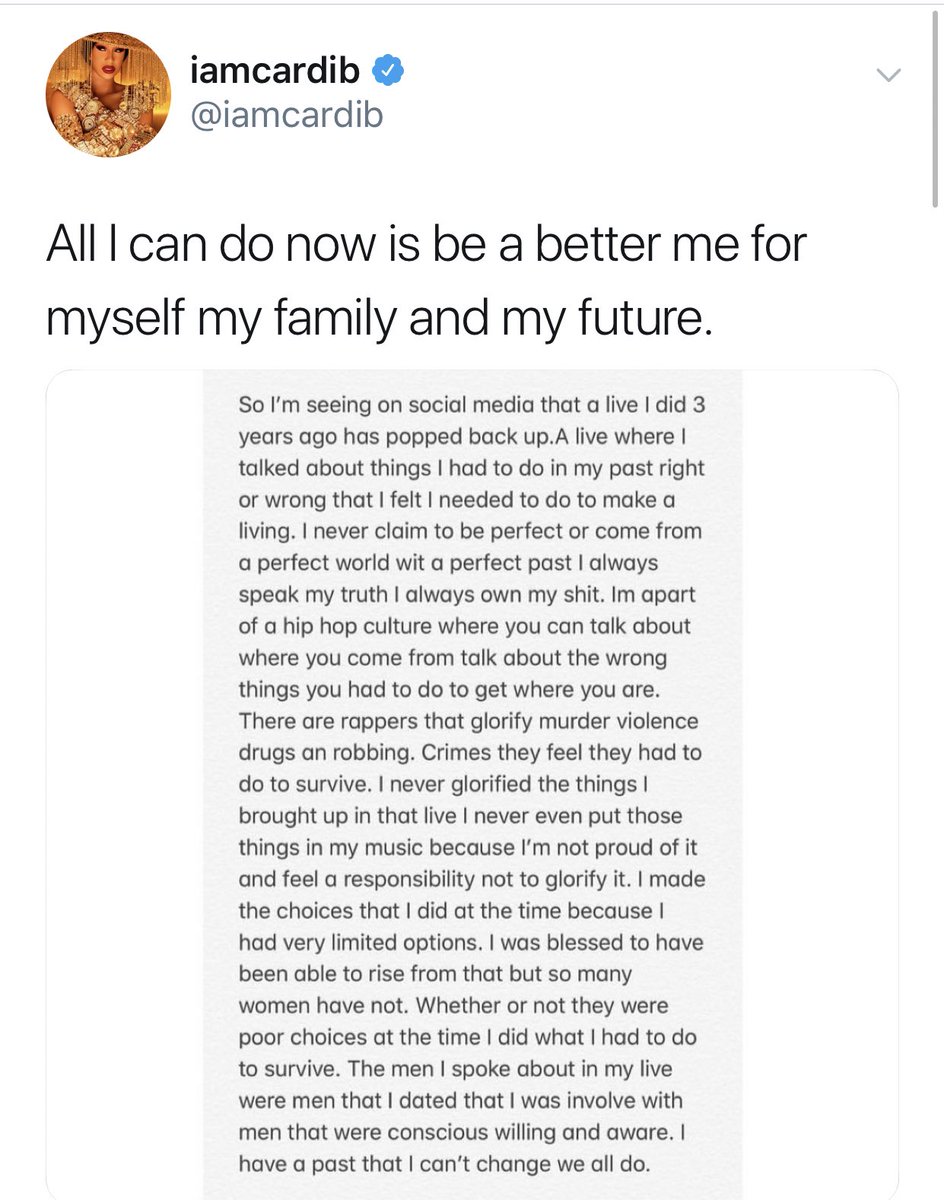The image size is (944, 1200).
Task: Click the line 'speak my truth I always own'
Action: tap(467, 594)
